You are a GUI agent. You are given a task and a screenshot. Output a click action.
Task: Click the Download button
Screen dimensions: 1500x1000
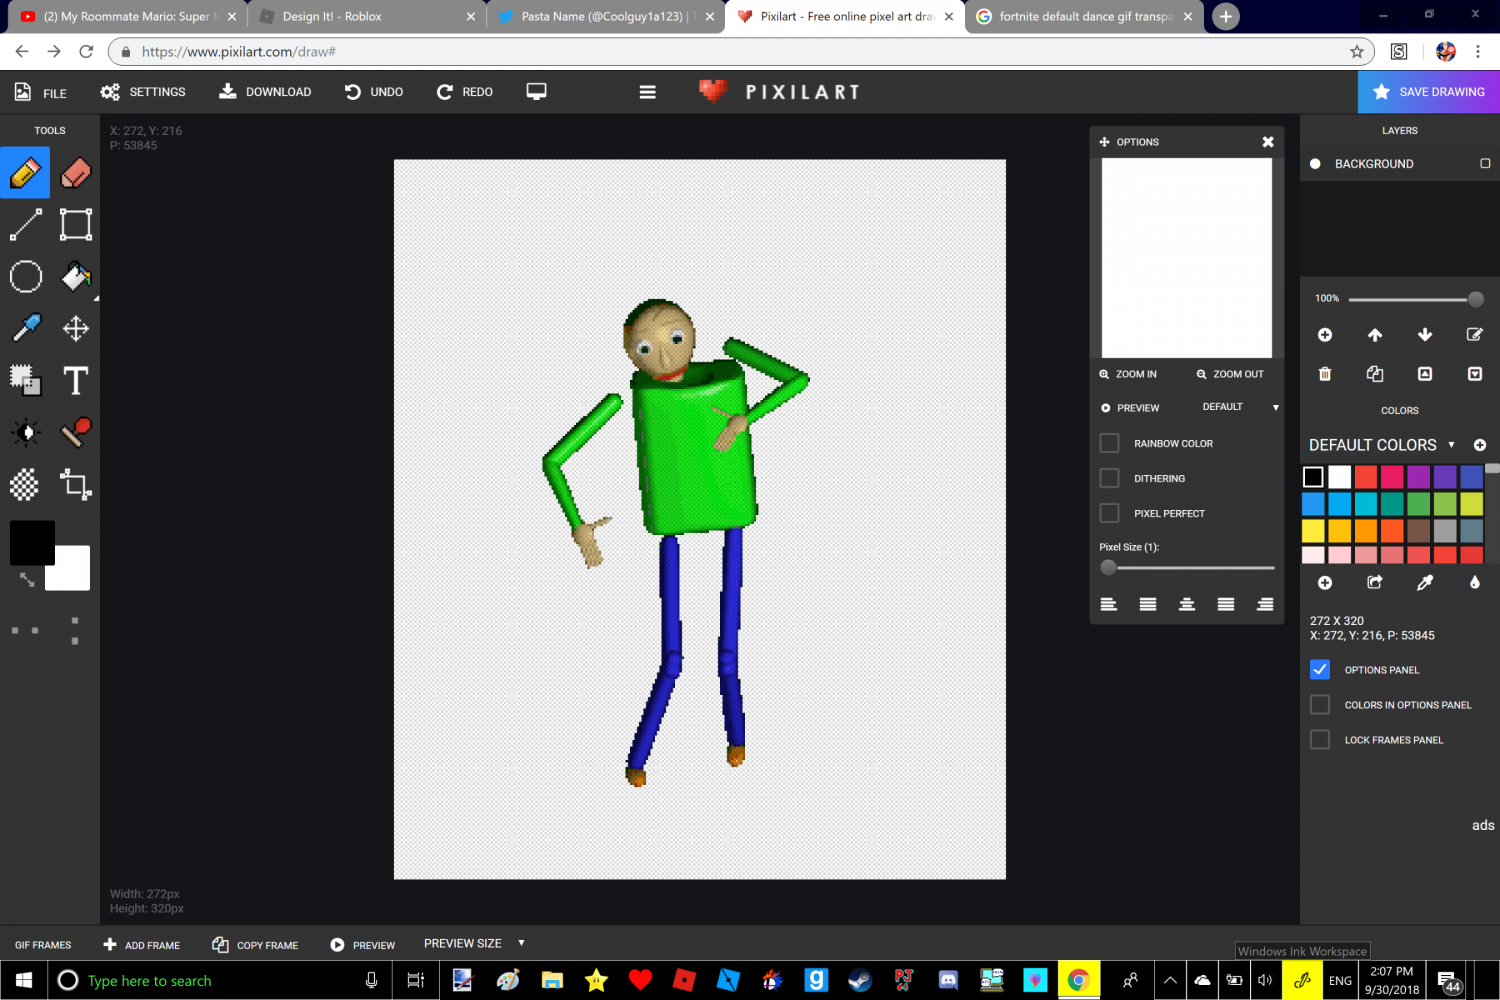[x=265, y=92]
